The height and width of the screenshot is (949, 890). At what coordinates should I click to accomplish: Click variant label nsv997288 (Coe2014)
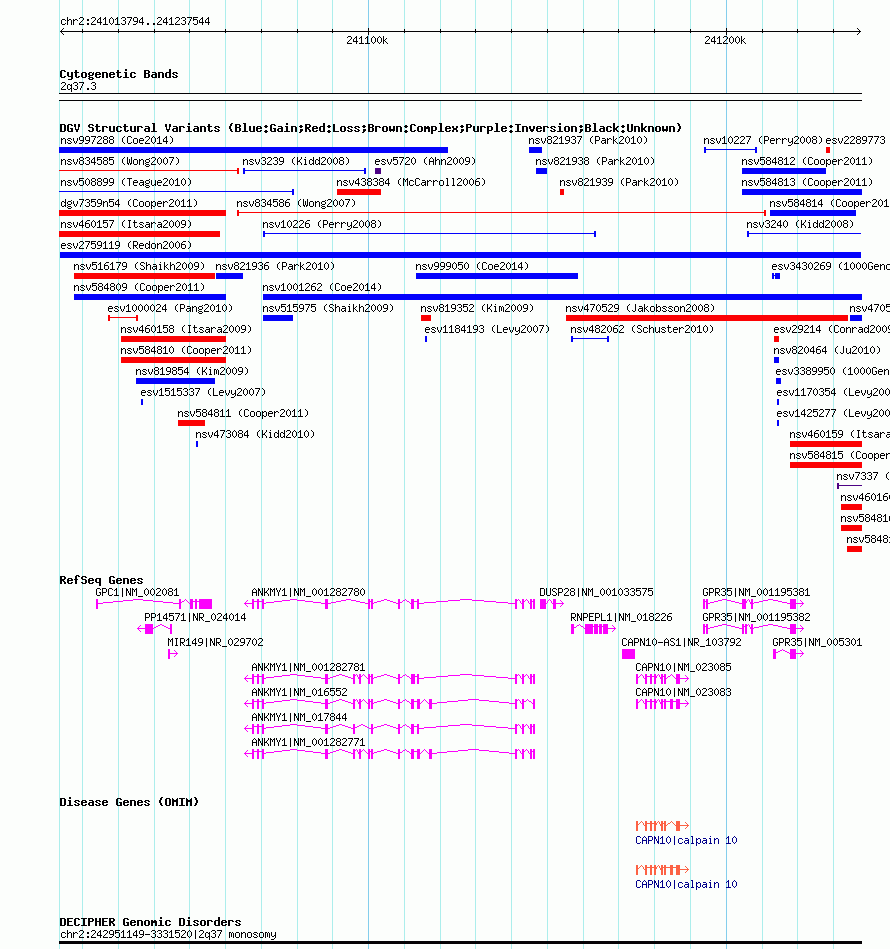pyautogui.click(x=117, y=140)
